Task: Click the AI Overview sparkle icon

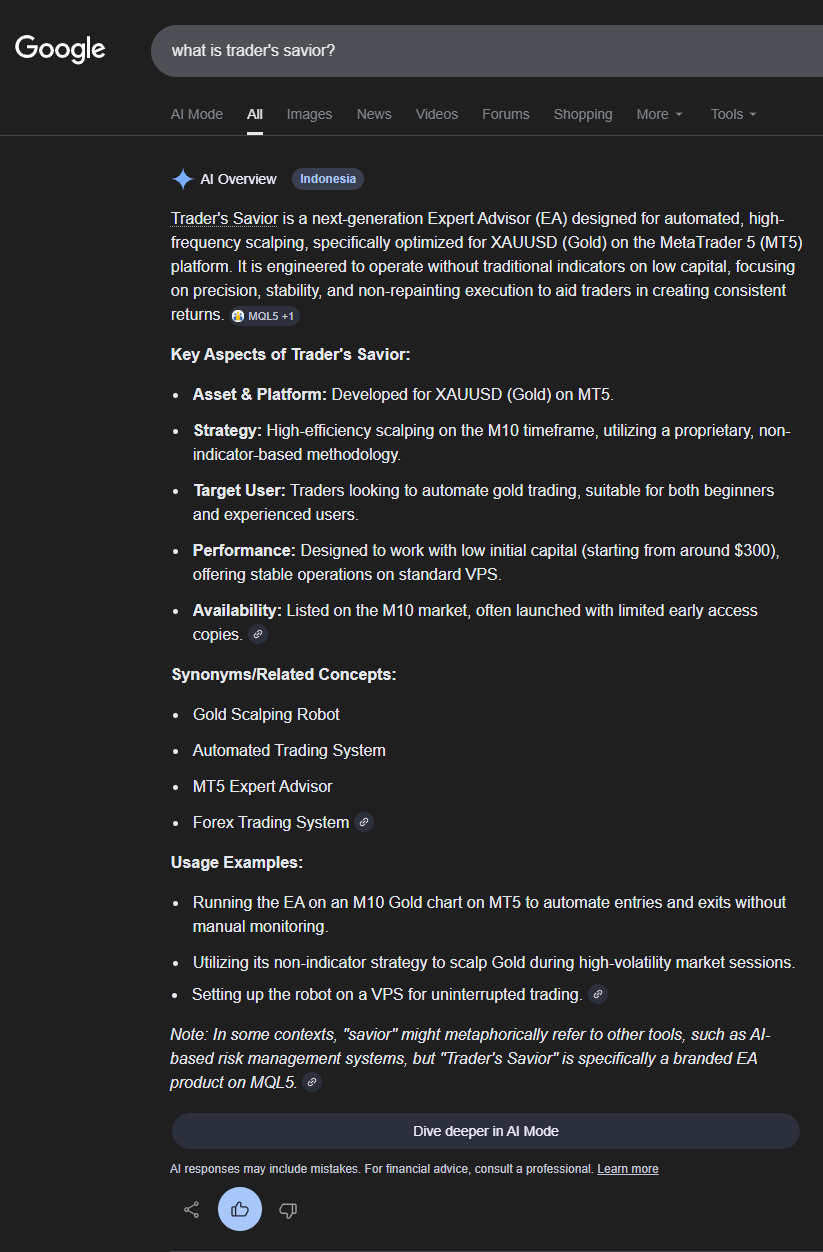Action: pos(183,179)
